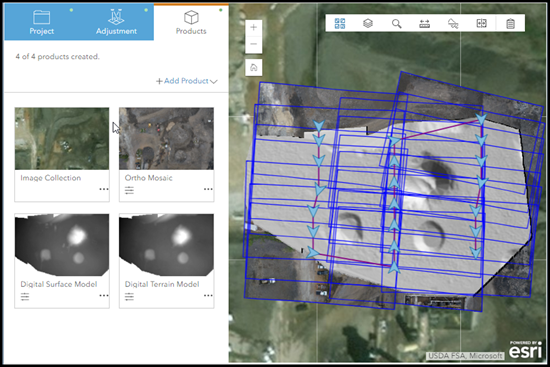Screen dimensions: 550x367
Task: Open Image Collection more options menu
Action: pyautogui.click(x=103, y=189)
